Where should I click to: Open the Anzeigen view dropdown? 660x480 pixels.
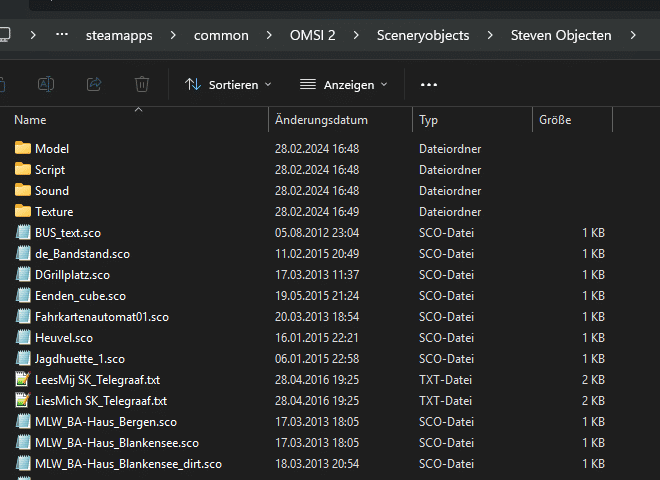click(x=343, y=85)
